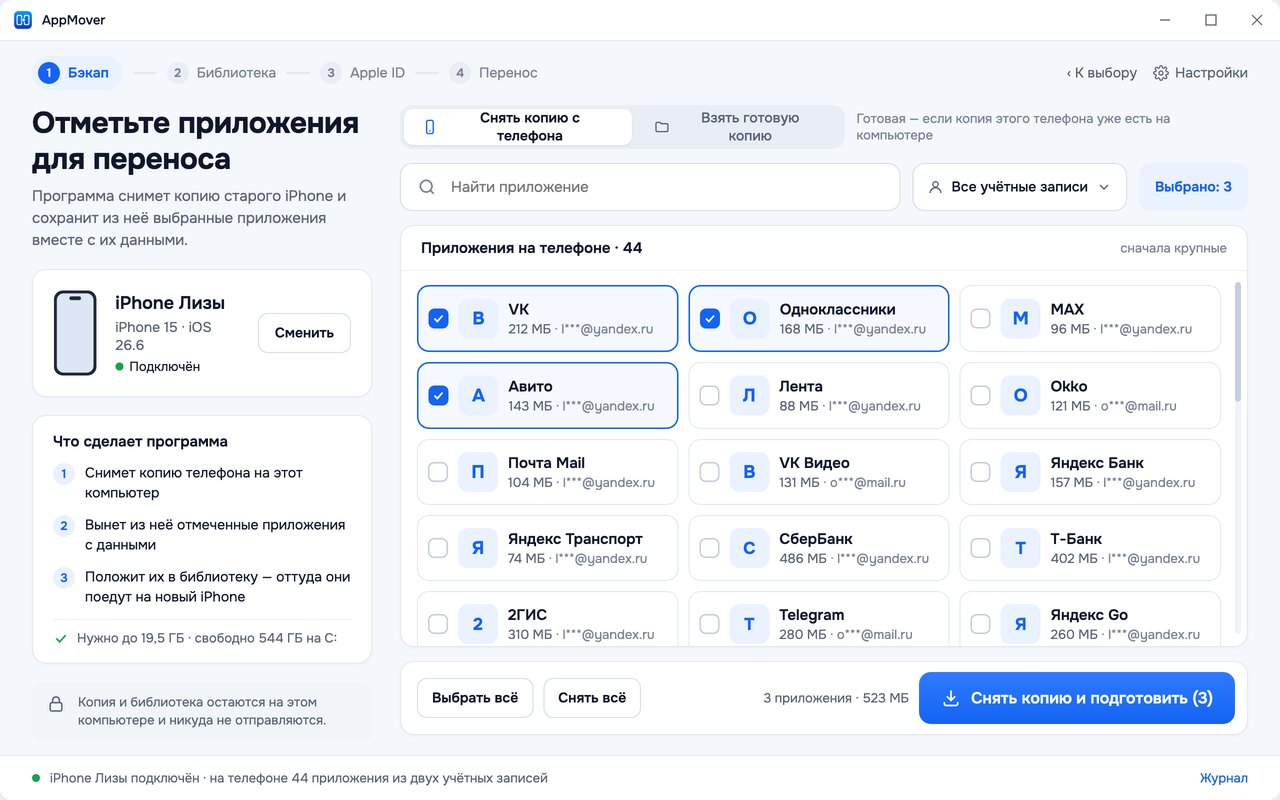1280x800 pixels.
Task: Click the app list vertical scrollbar
Action: point(1238,342)
